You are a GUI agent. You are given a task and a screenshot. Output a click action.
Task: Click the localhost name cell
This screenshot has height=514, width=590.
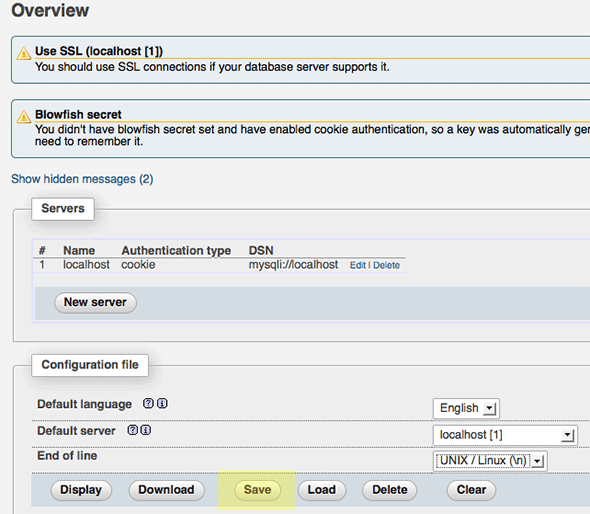click(x=86, y=265)
